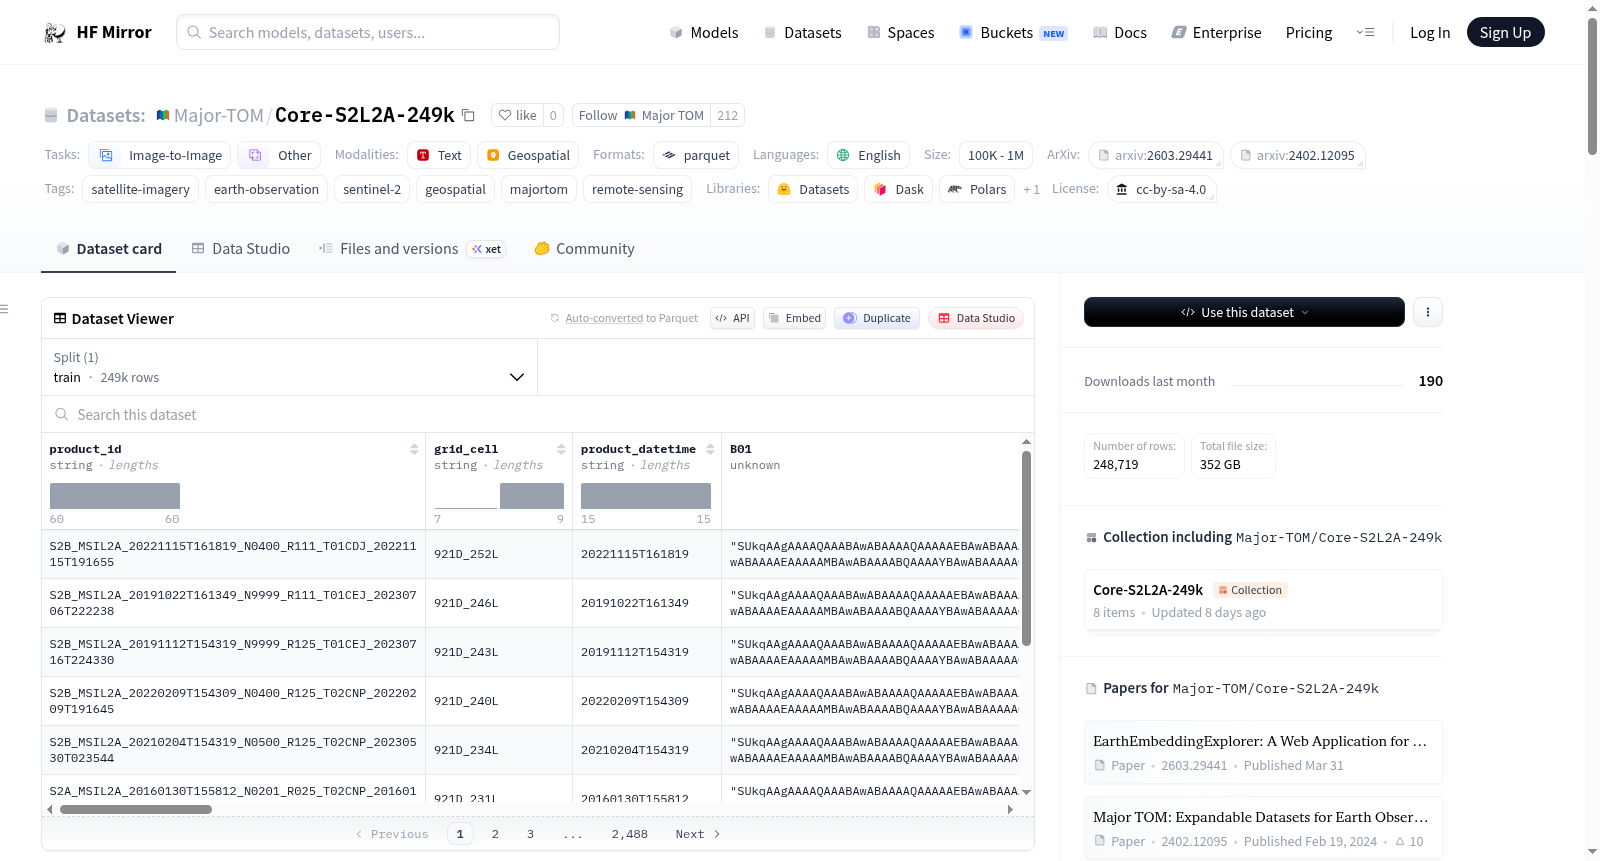Image resolution: width=1600 pixels, height=861 pixels.
Task: Open Data Studio from the viewer header
Action: tap(976, 318)
